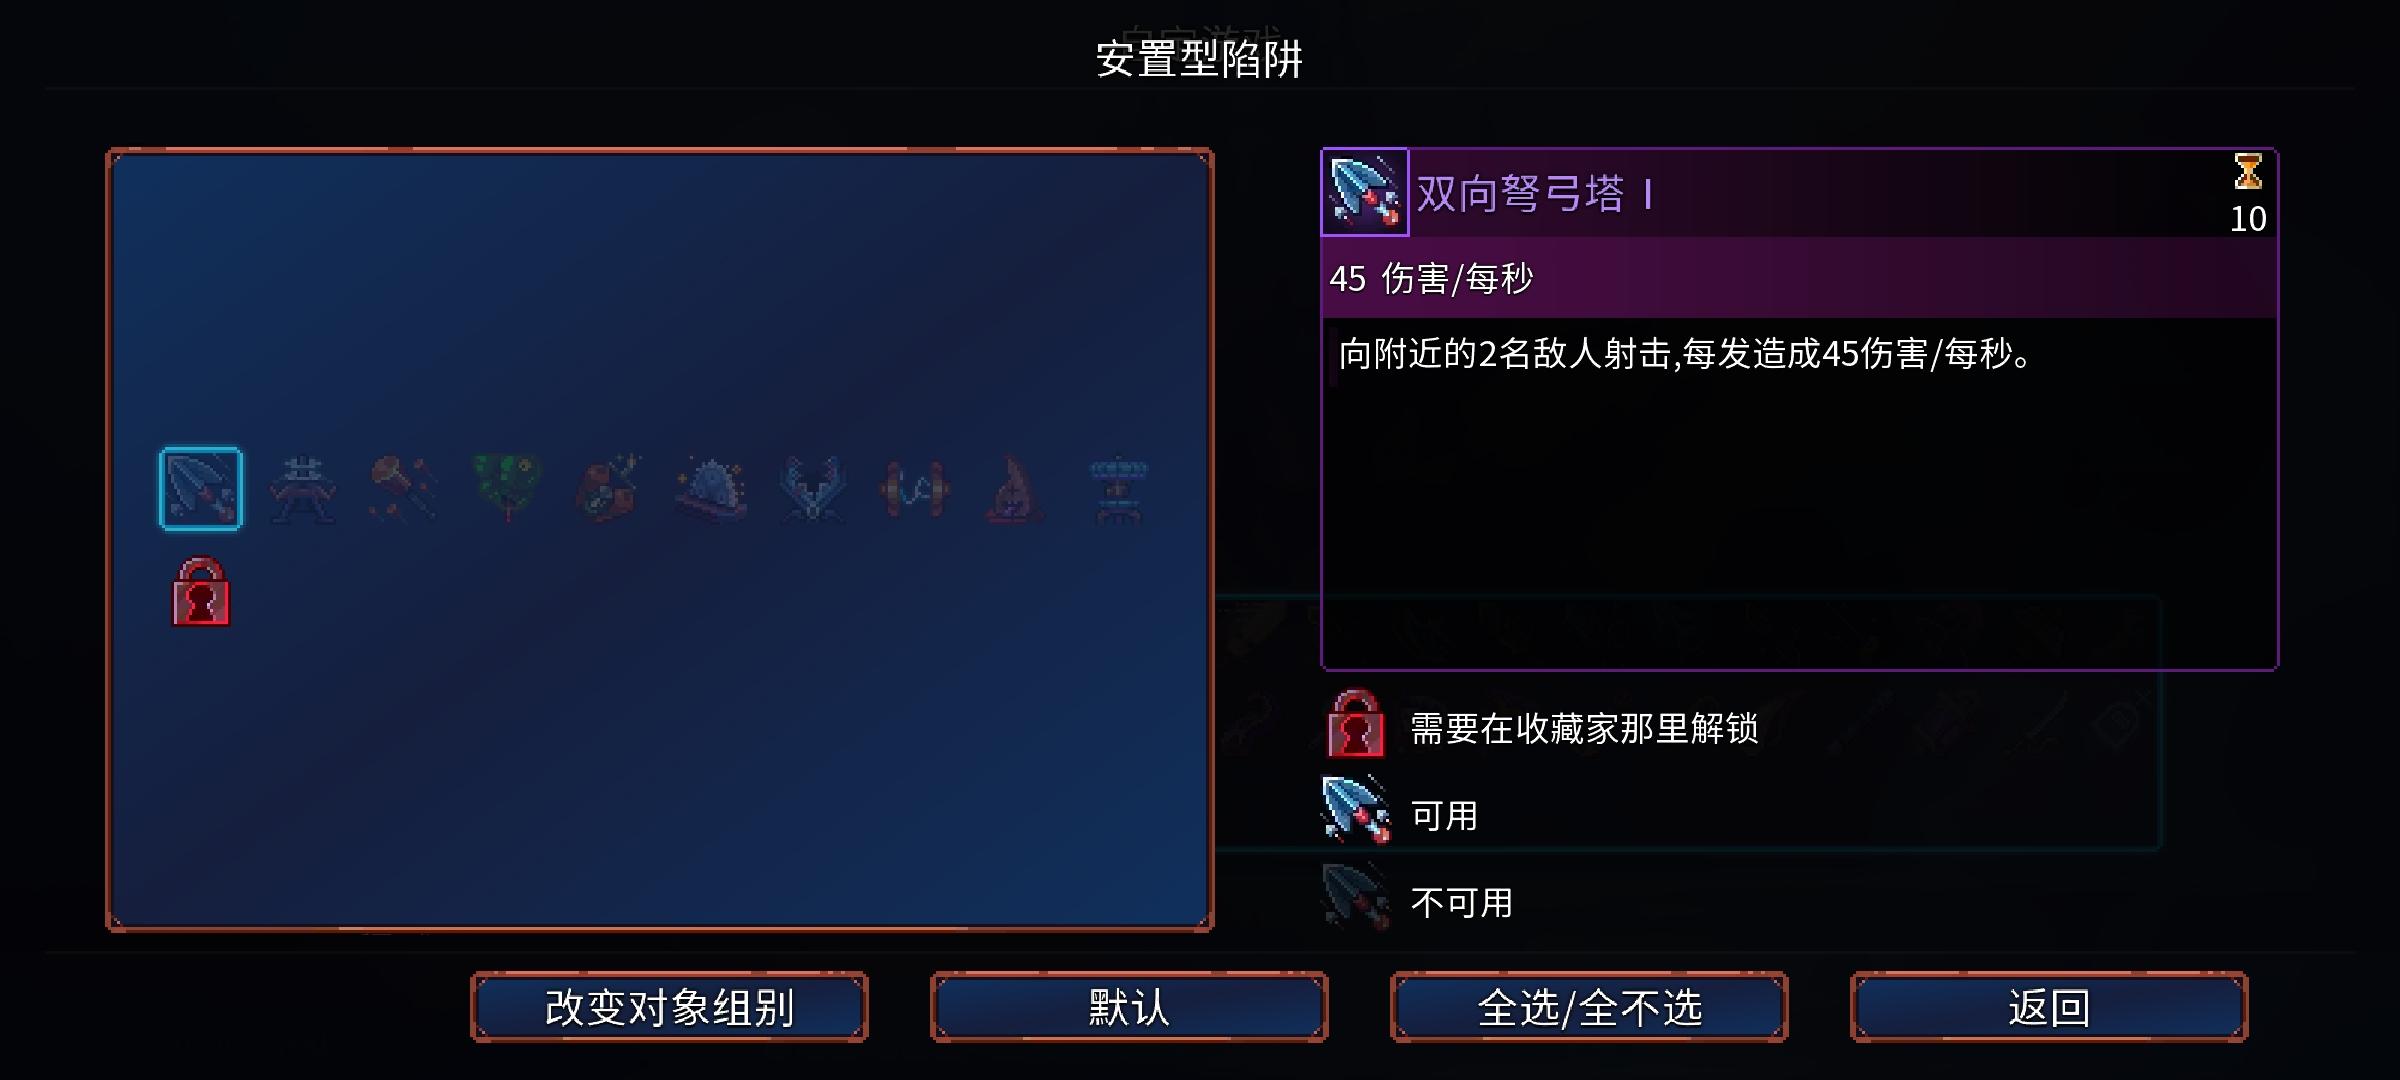This screenshot has width=2400, height=1080.
Task: Select the highlighted double crossbow turret icon
Action: coord(201,488)
